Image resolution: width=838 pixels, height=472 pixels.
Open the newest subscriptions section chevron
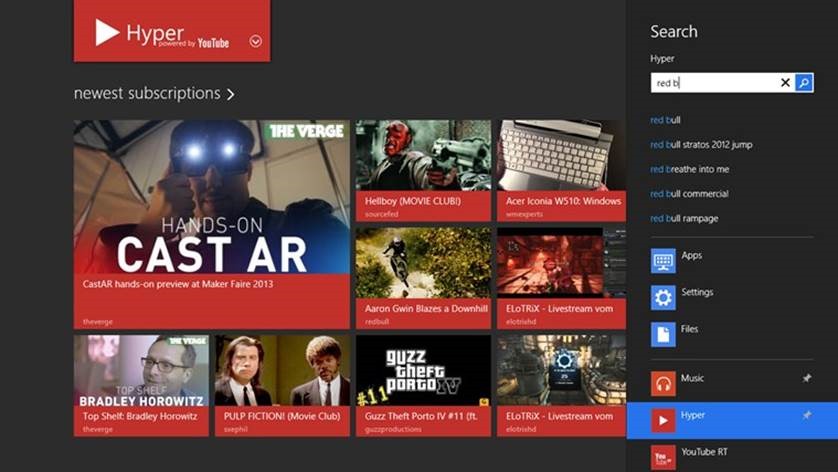(x=231, y=94)
